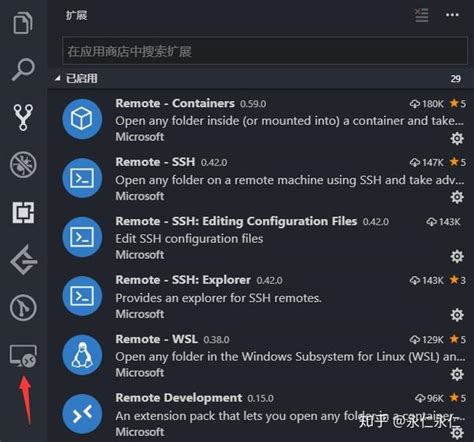
Task: Open the circular git graph activity icon
Action: tap(23, 308)
